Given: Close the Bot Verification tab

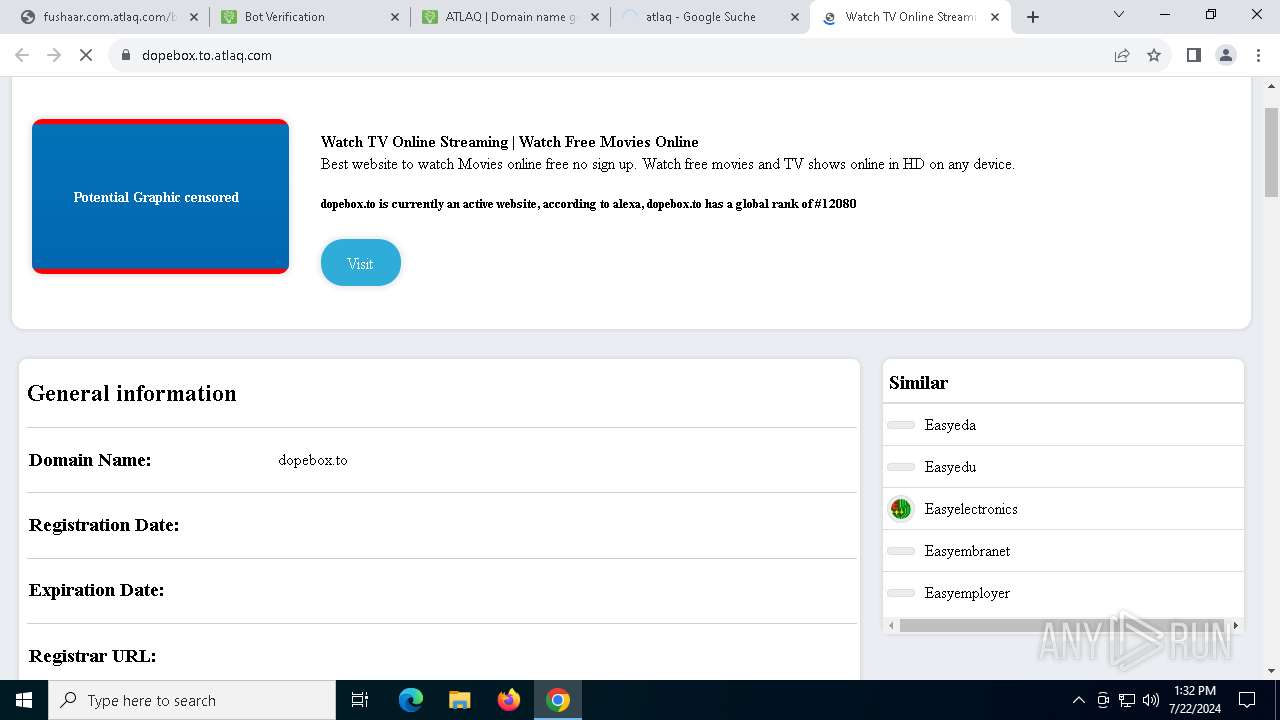Looking at the screenshot, I should [x=394, y=17].
